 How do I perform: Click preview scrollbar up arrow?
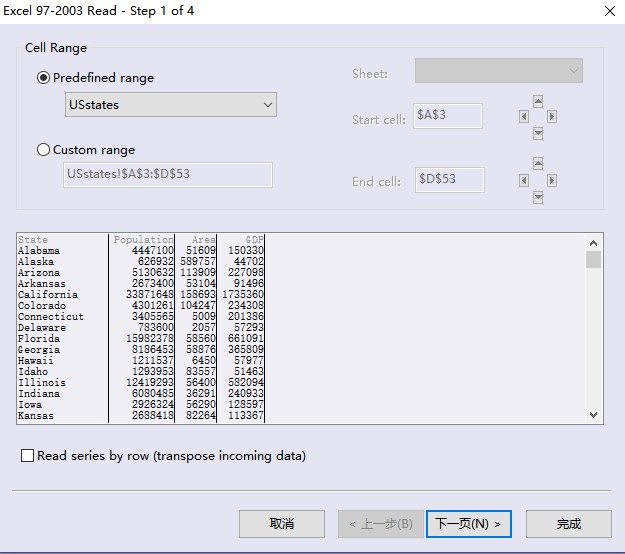(594, 243)
